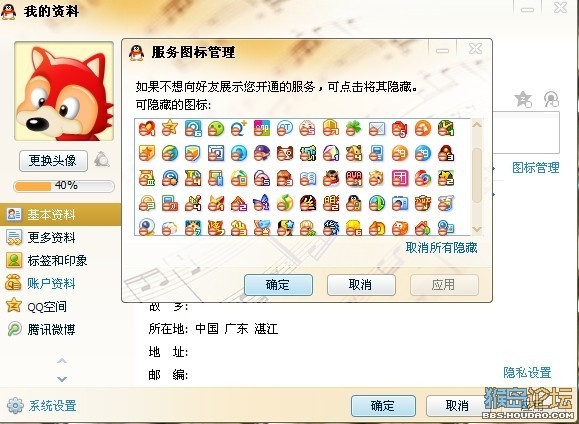Hide the blue QT bubble service icon
This screenshot has width=579, height=424.
[285, 128]
